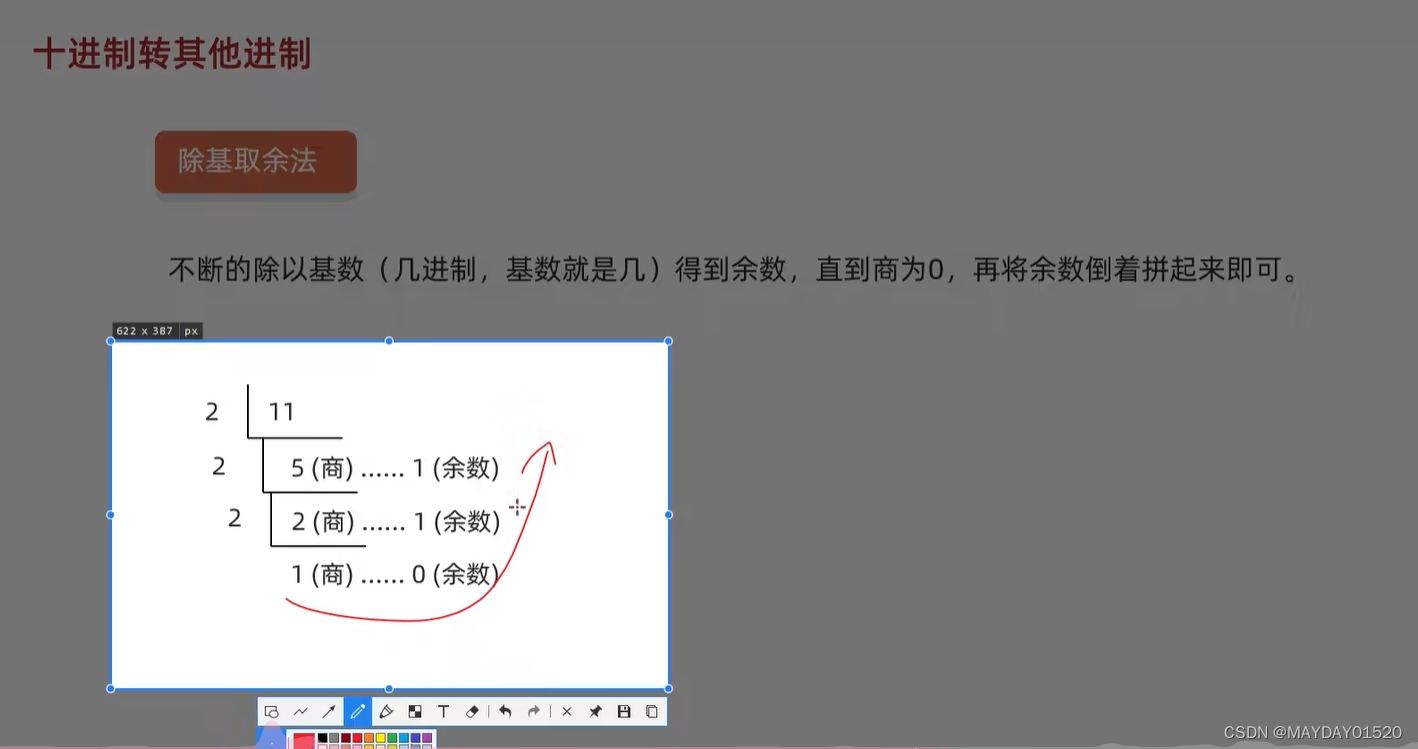
Task: Pick the gray color swatch
Action: [x=334, y=737]
